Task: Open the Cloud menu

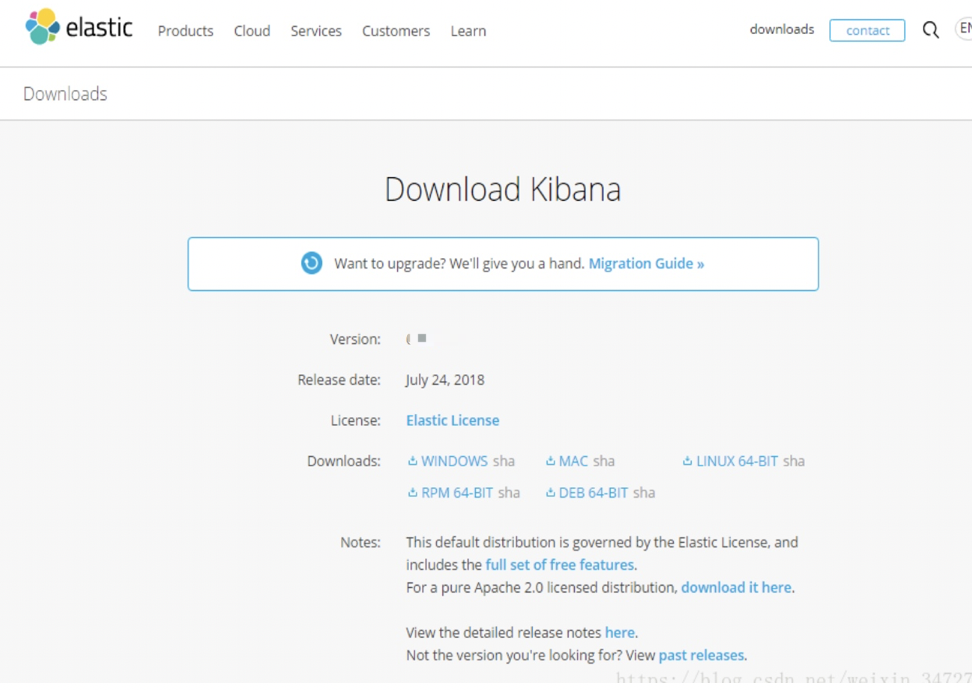Action: click(252, 31)
